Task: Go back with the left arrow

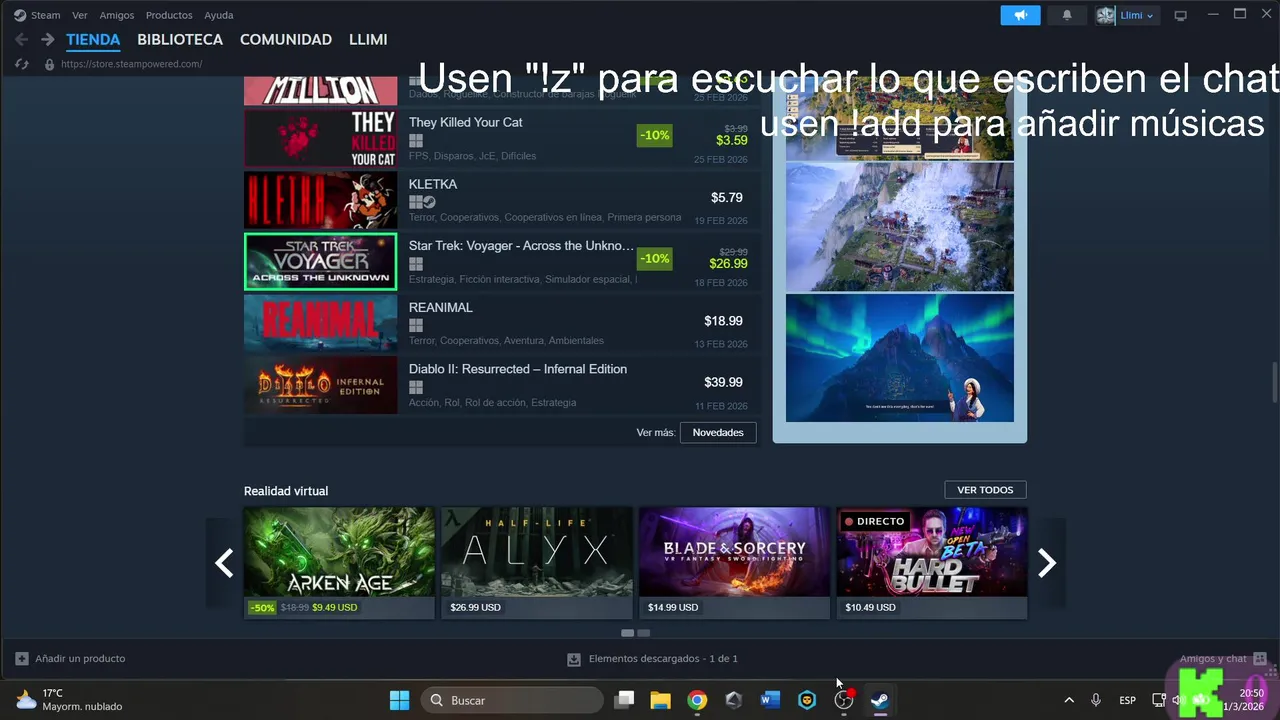Action: coord(21,40)
